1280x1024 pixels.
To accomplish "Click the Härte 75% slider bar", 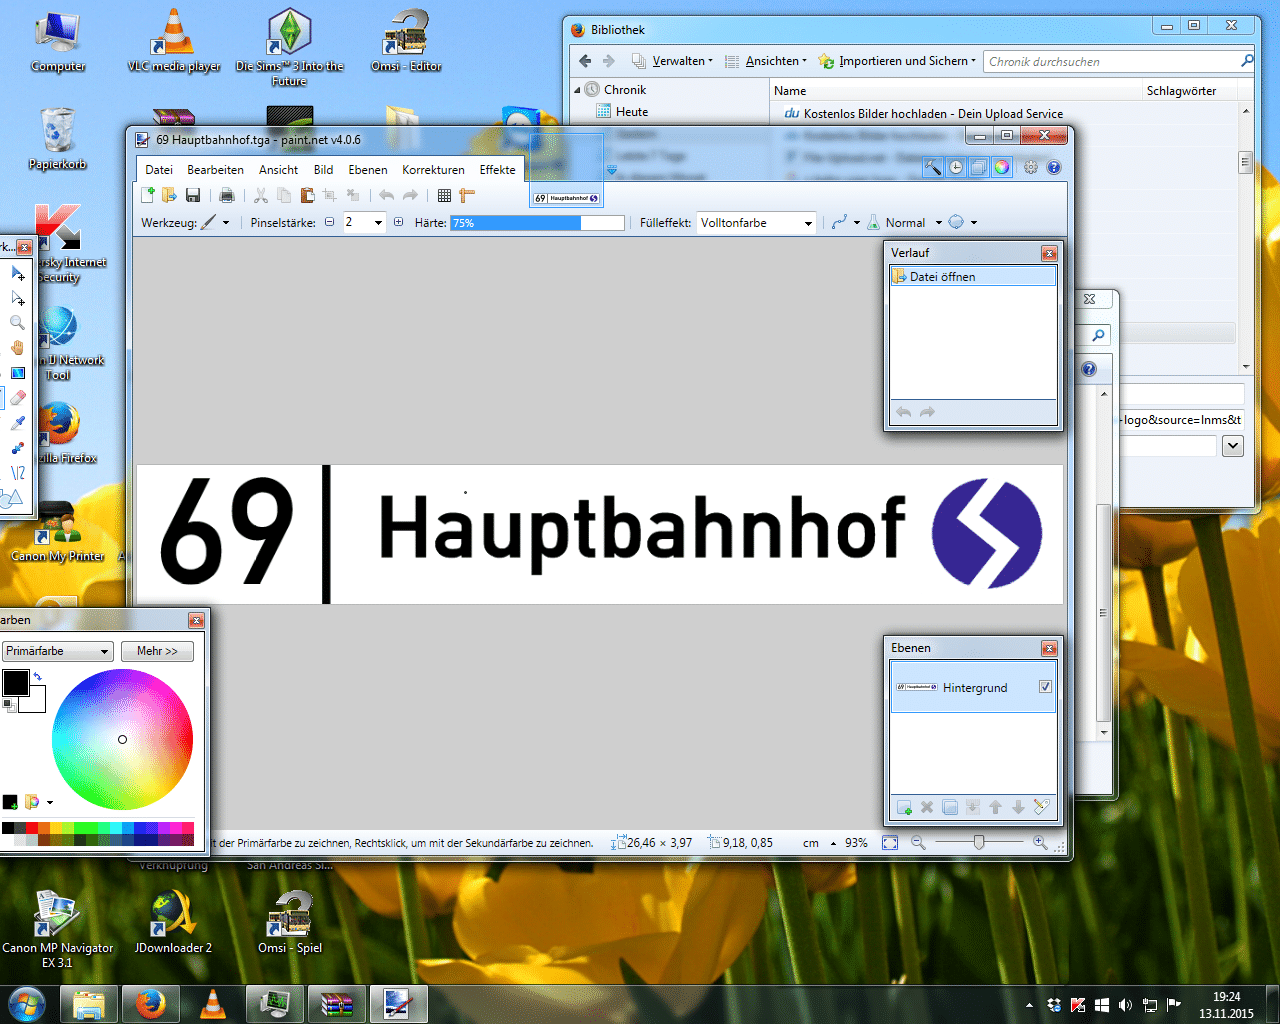I will point(537,223).
